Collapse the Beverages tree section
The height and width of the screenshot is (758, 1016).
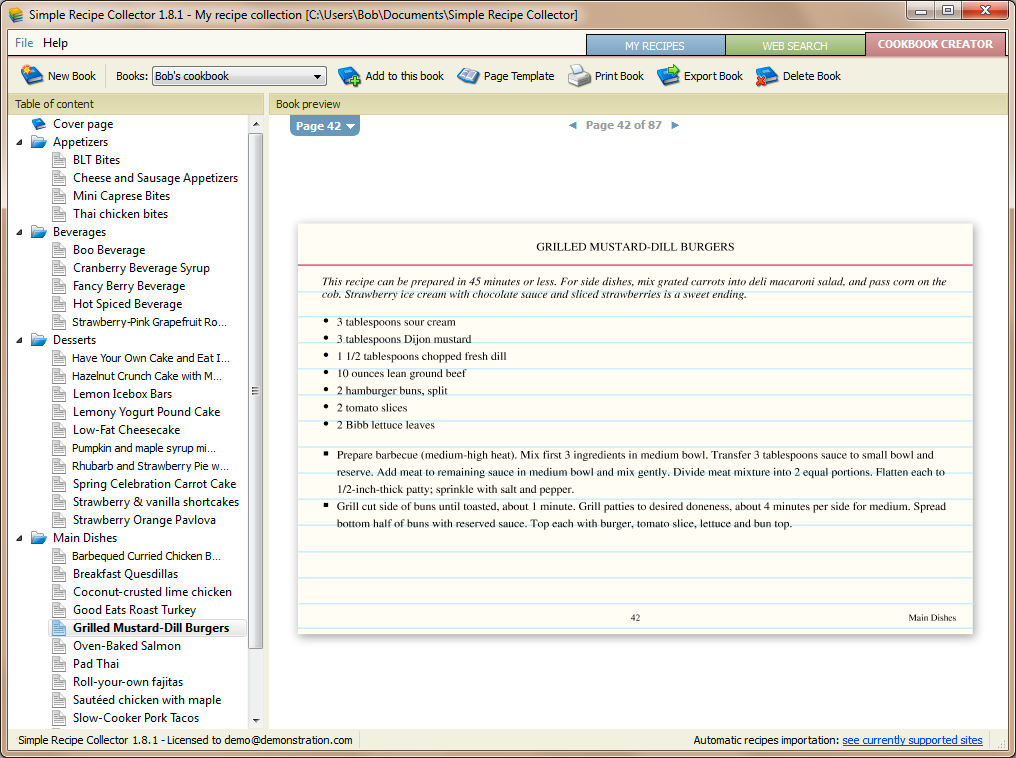(x=19, y=232)
